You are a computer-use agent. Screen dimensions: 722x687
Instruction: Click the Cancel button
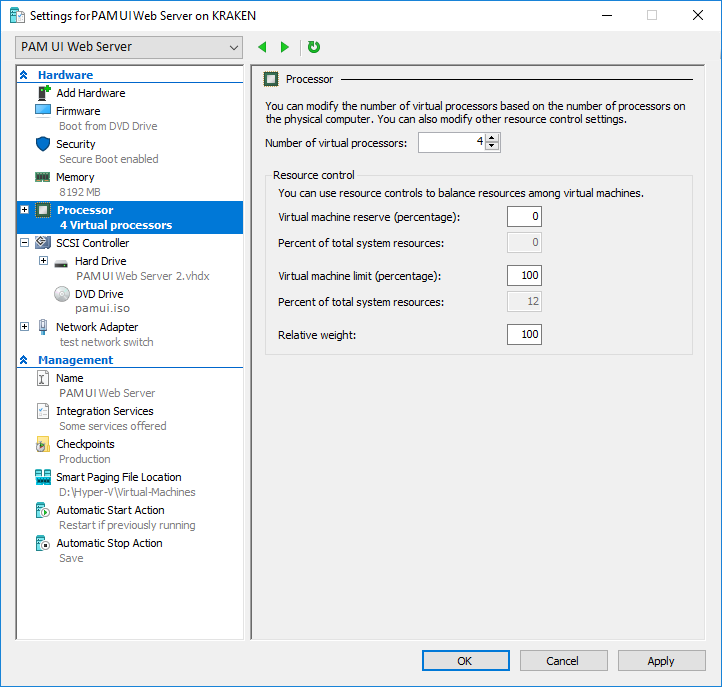(564, 661)
